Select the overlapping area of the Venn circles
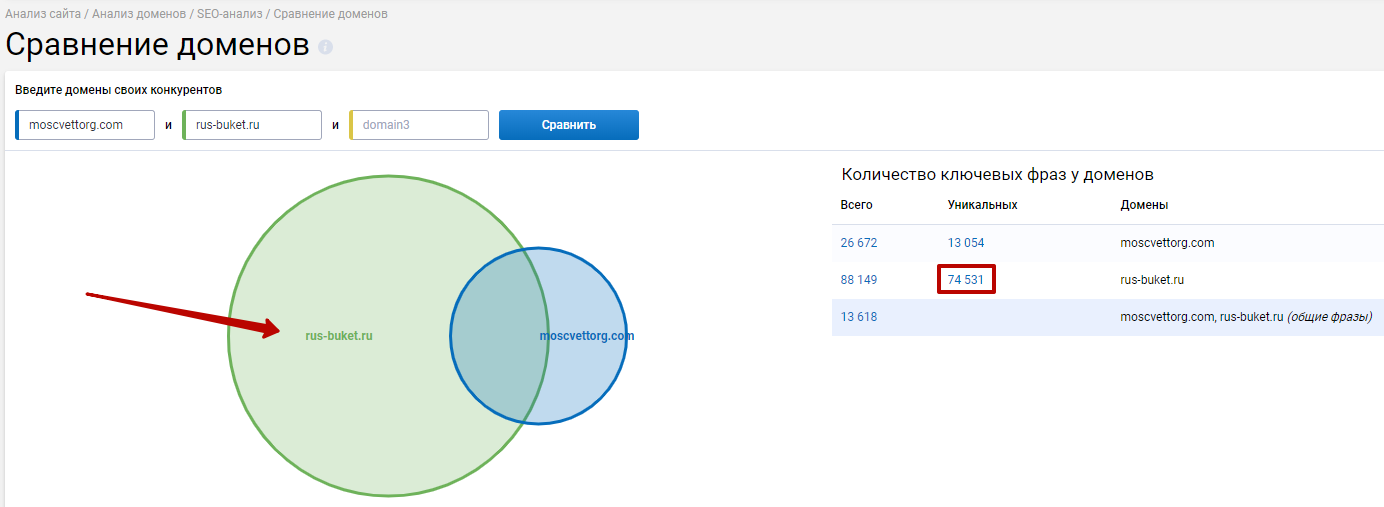This screenshot has height=507, width=1384. pos(500,335)
